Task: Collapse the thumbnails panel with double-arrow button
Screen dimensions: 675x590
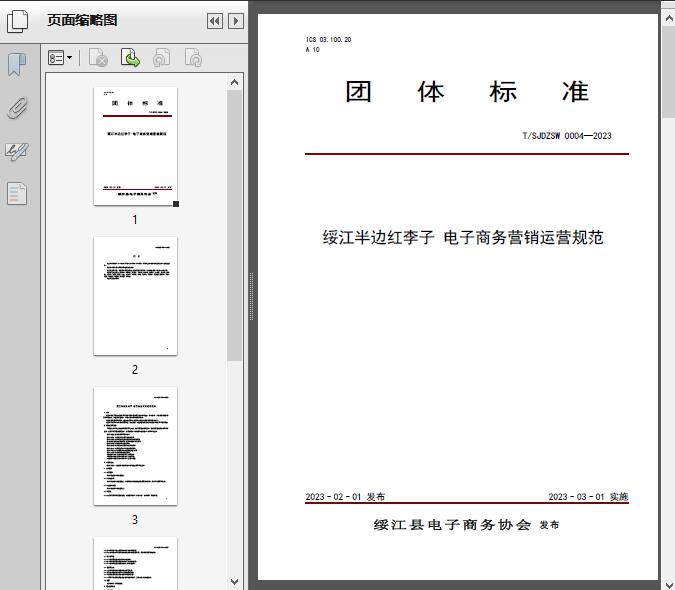Action: coord(215,21)
